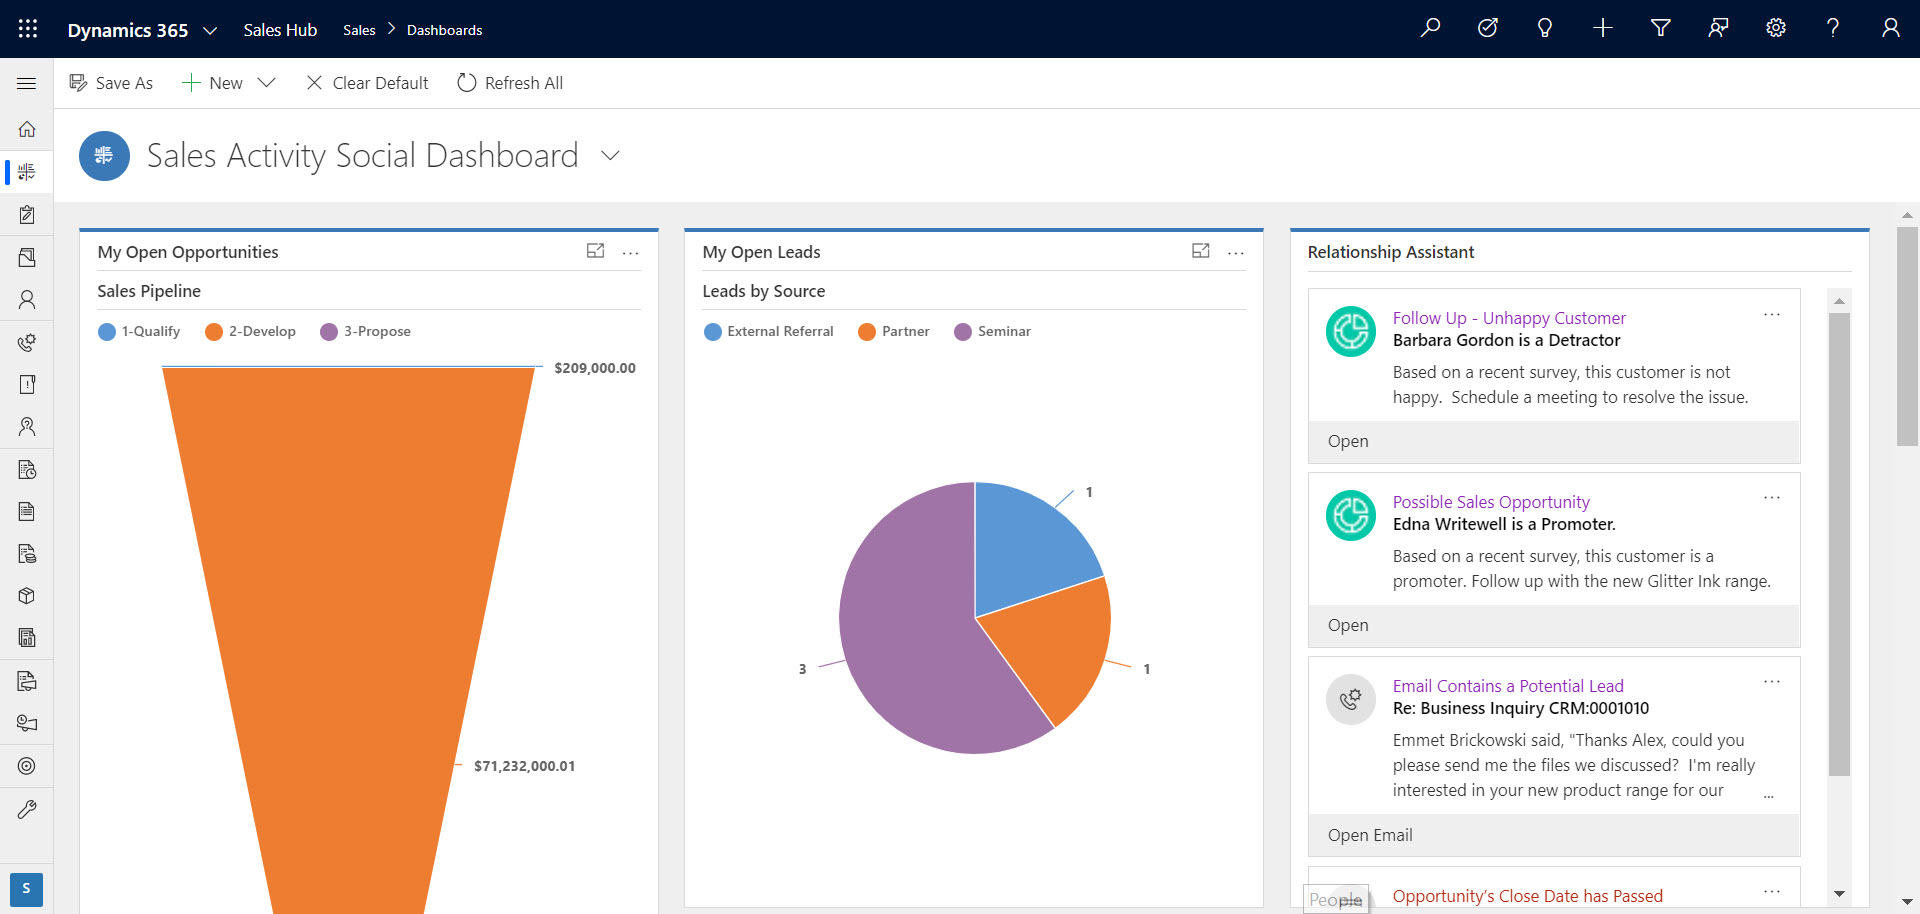Open the wrench tool sidebar icon
The width and height of the screenshot is (1920, 914).
(27, 809)
